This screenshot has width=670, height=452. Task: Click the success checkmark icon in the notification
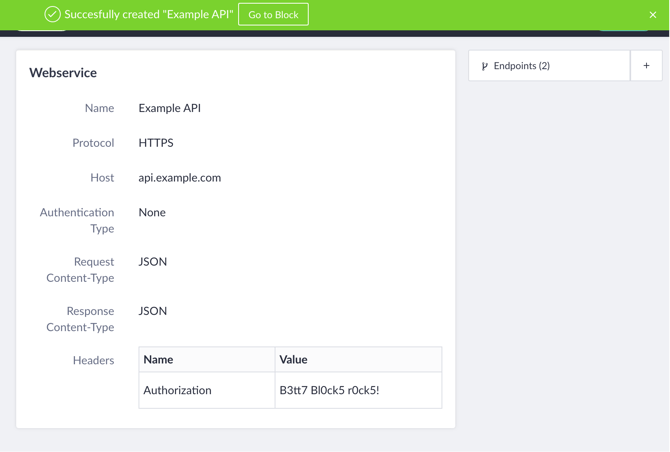(53, 15)
